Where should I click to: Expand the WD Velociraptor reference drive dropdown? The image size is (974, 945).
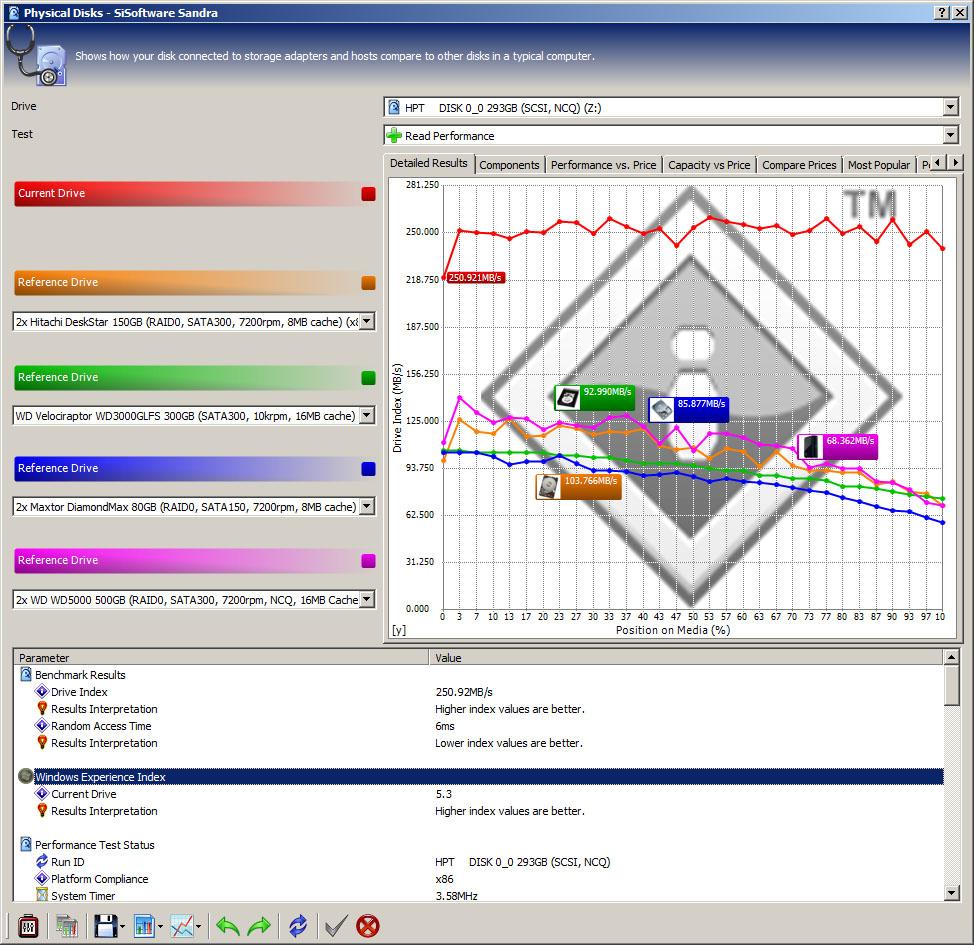pos(367,415)
